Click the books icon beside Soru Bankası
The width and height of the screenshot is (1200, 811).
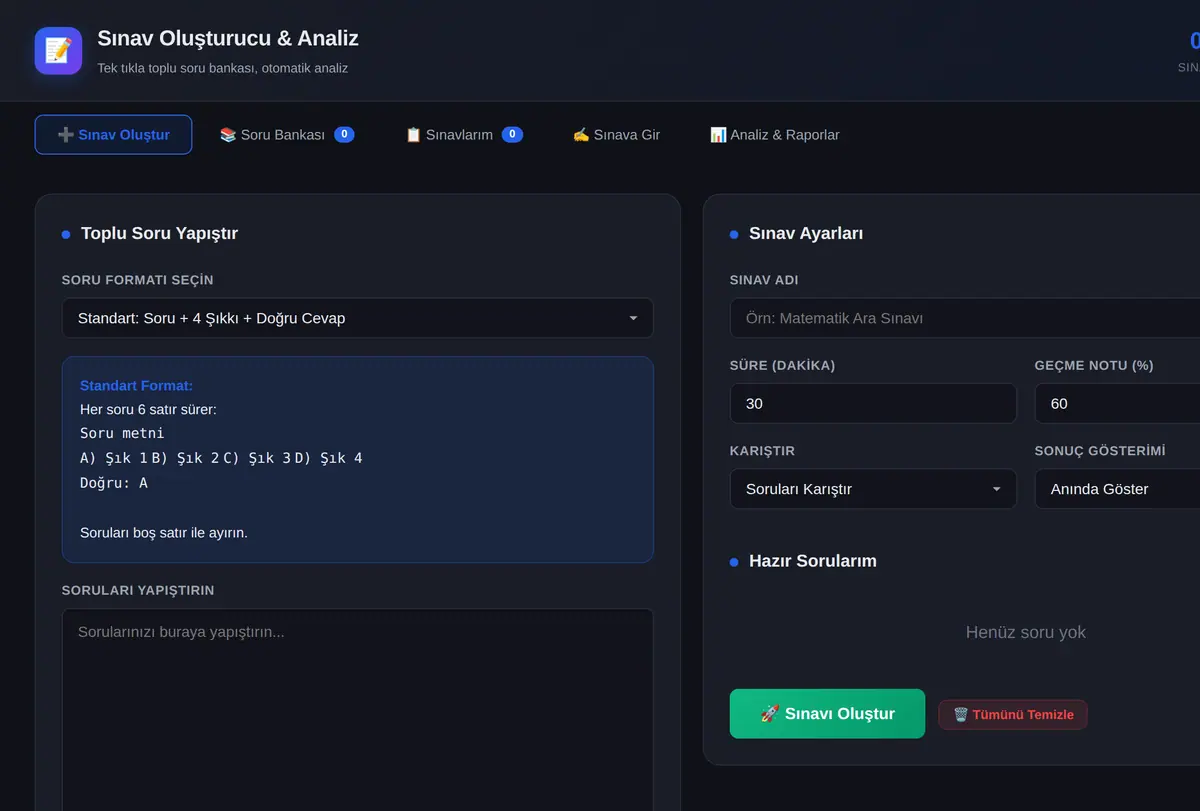[228, 135]
